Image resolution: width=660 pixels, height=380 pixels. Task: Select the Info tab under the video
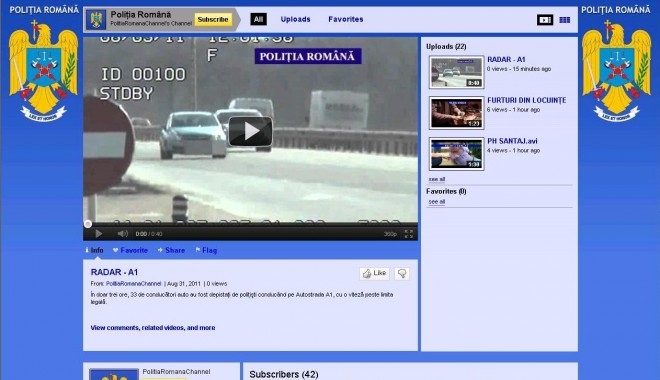coord(94,250)
